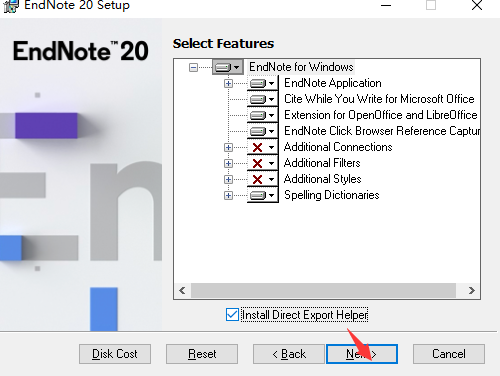Image resolution: width=500 pixels, height=376 pixels.
Task: Expand the Spelling Dictionaries tree node
Action: click(x=228, y=195)
